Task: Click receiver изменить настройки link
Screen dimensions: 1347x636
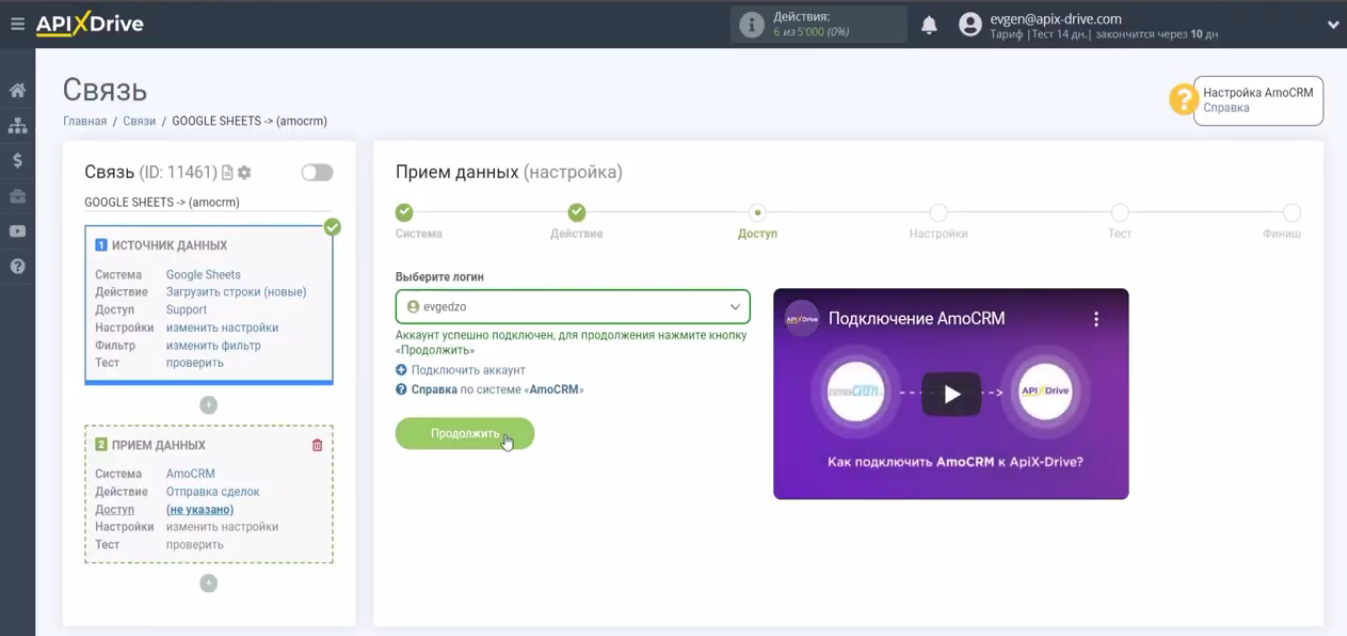Action: coord(222,526)
